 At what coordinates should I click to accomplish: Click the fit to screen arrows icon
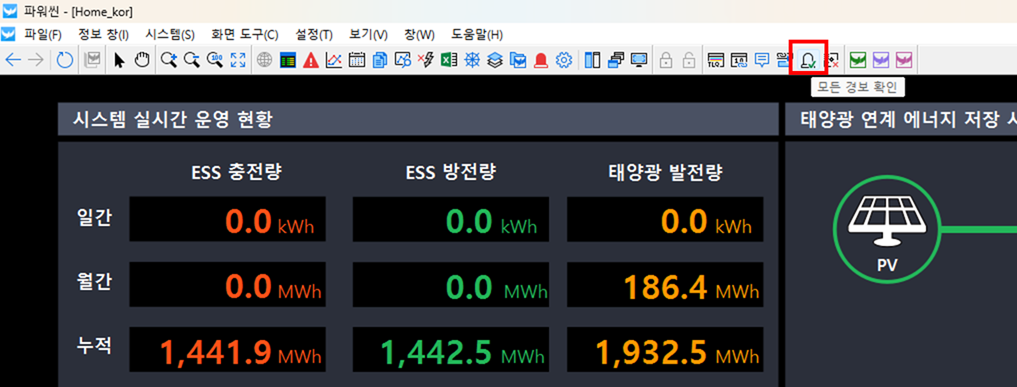[238, 60]
